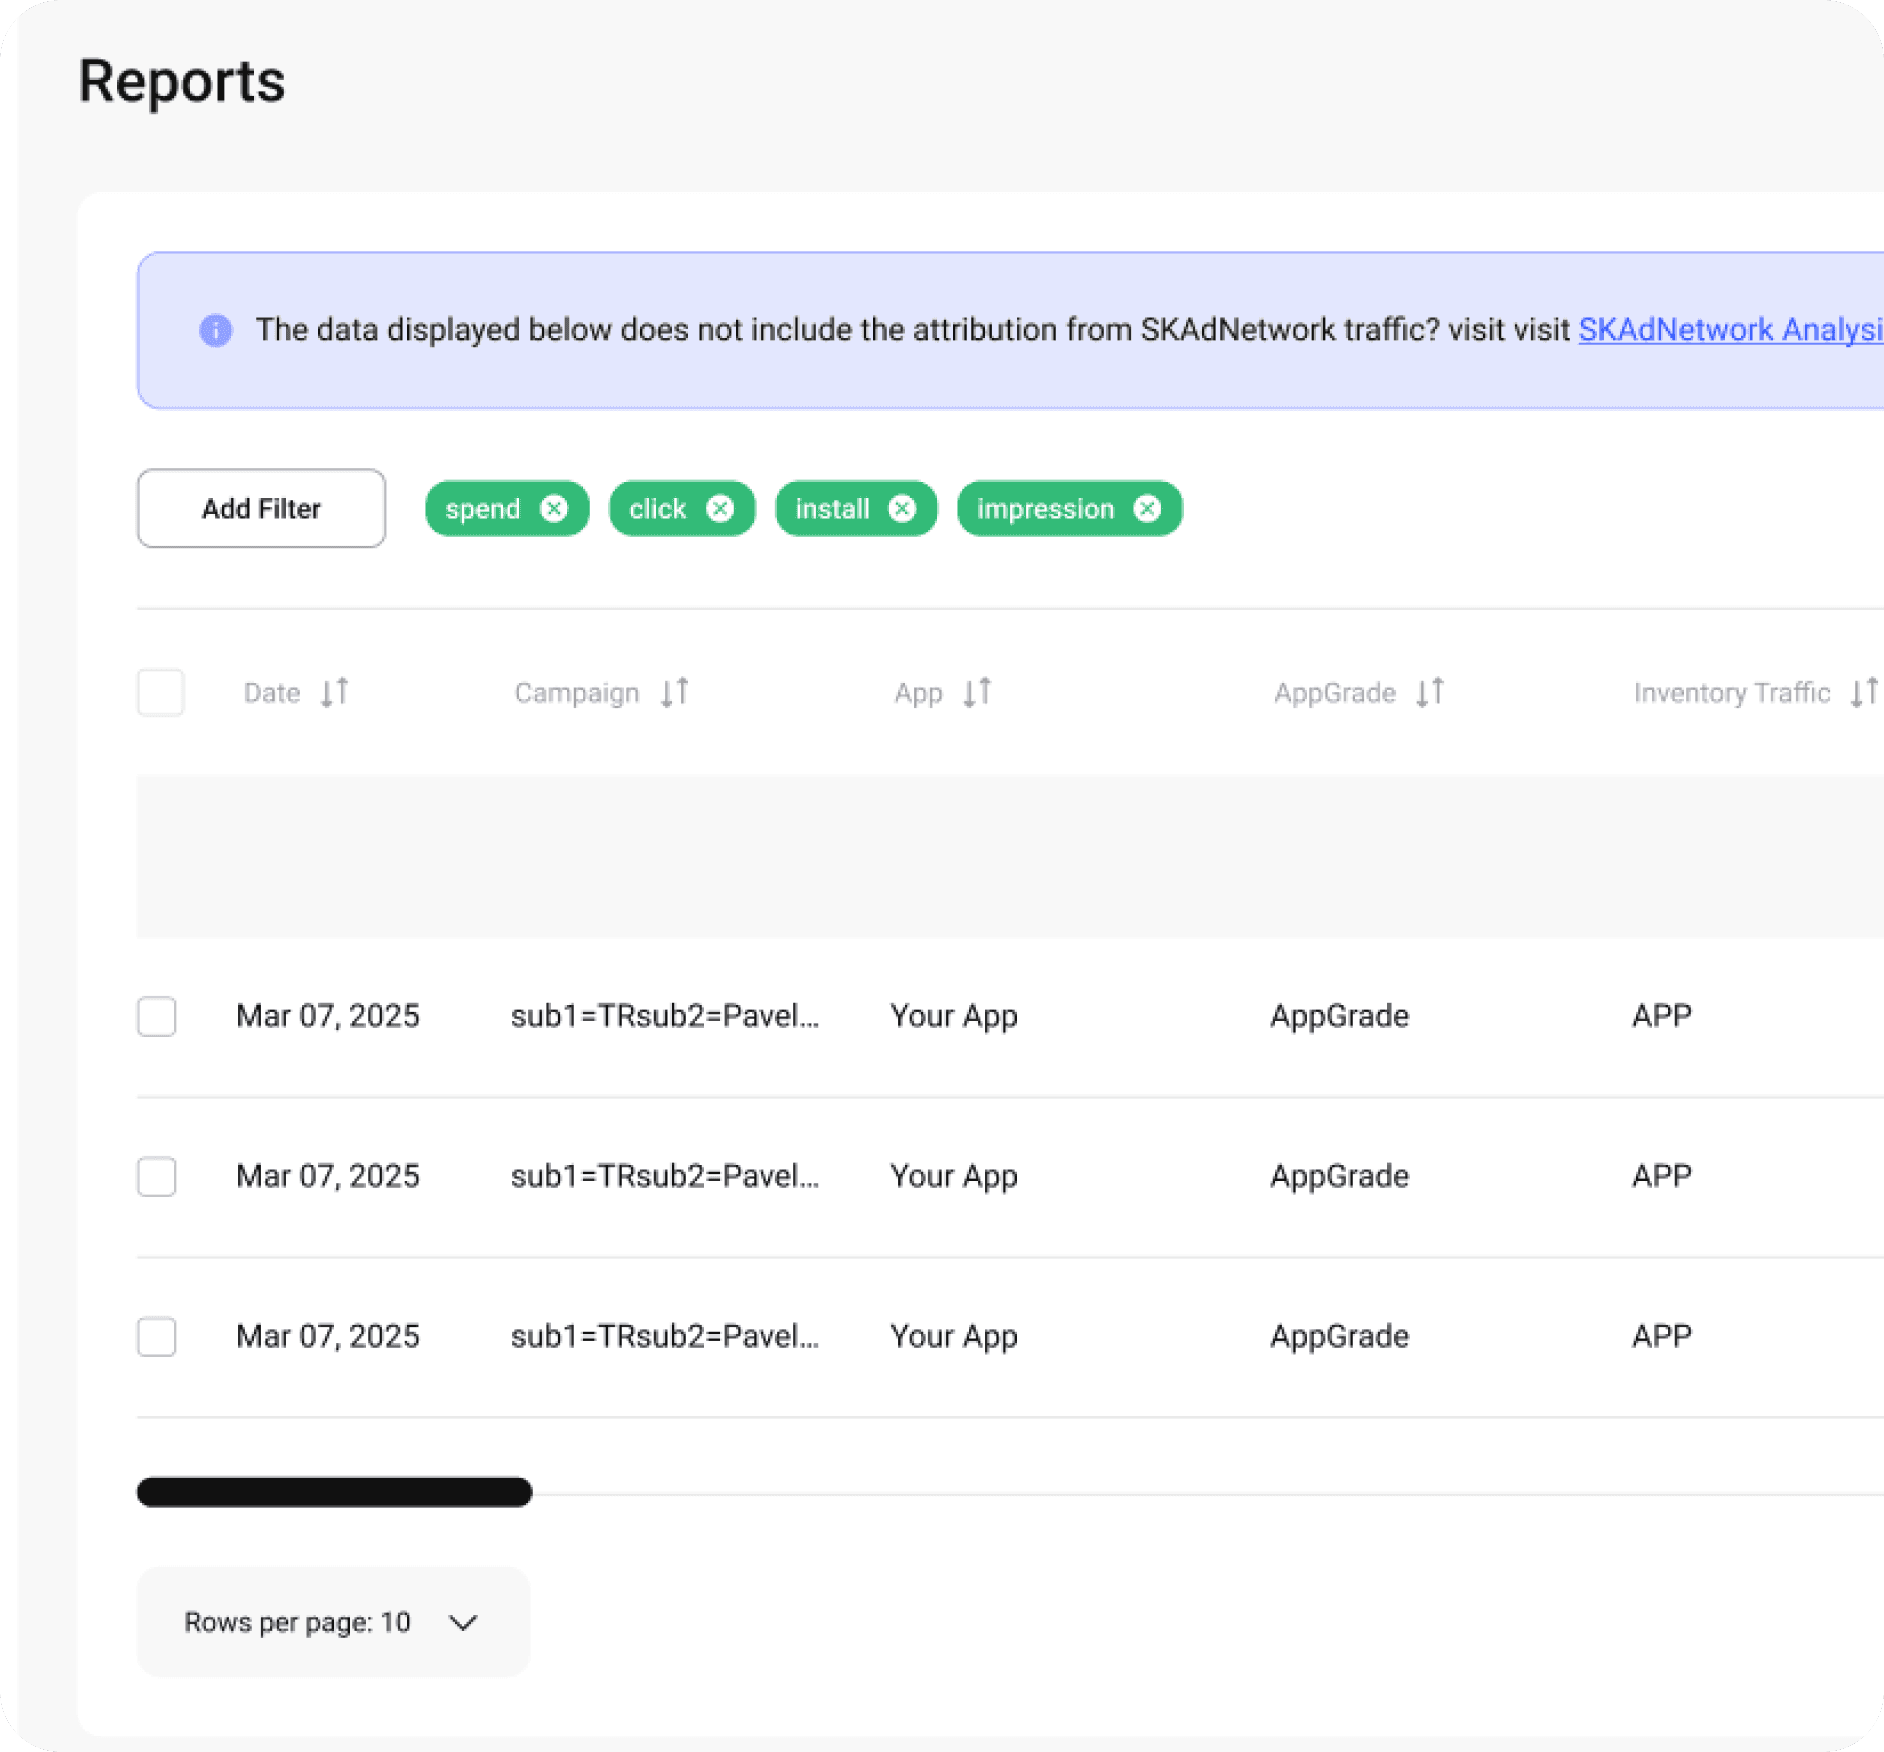
Task: Open the Rows per page dropdown
Action: click(x=333, y=1622)
